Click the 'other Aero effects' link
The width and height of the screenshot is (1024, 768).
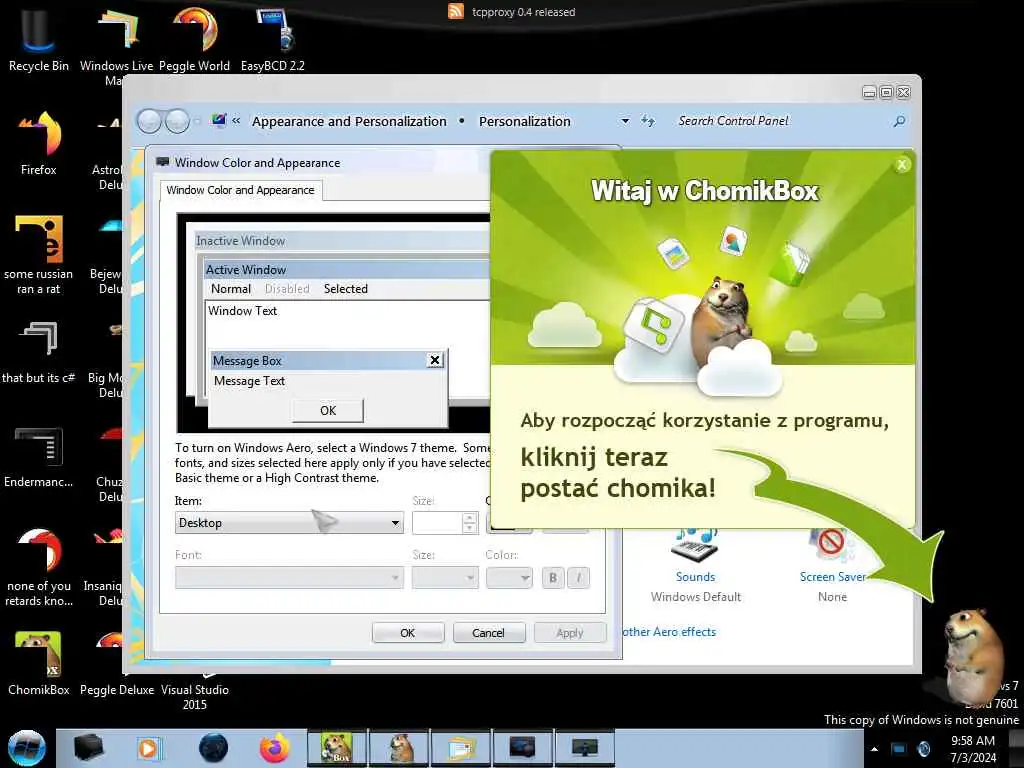669,632
